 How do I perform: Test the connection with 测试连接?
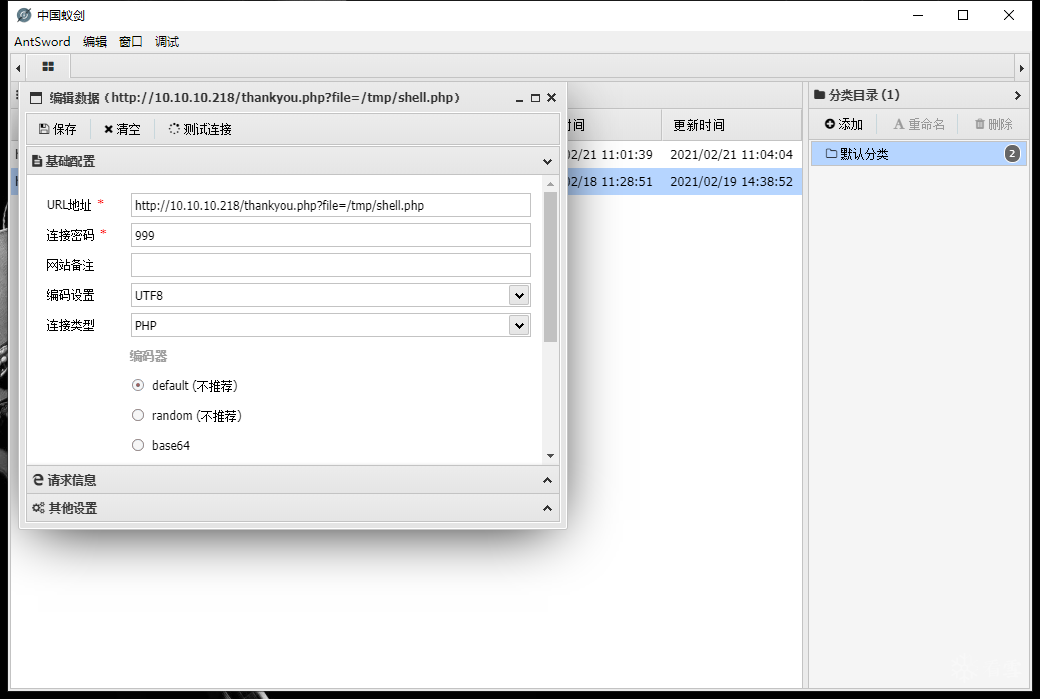click(200, 129)
